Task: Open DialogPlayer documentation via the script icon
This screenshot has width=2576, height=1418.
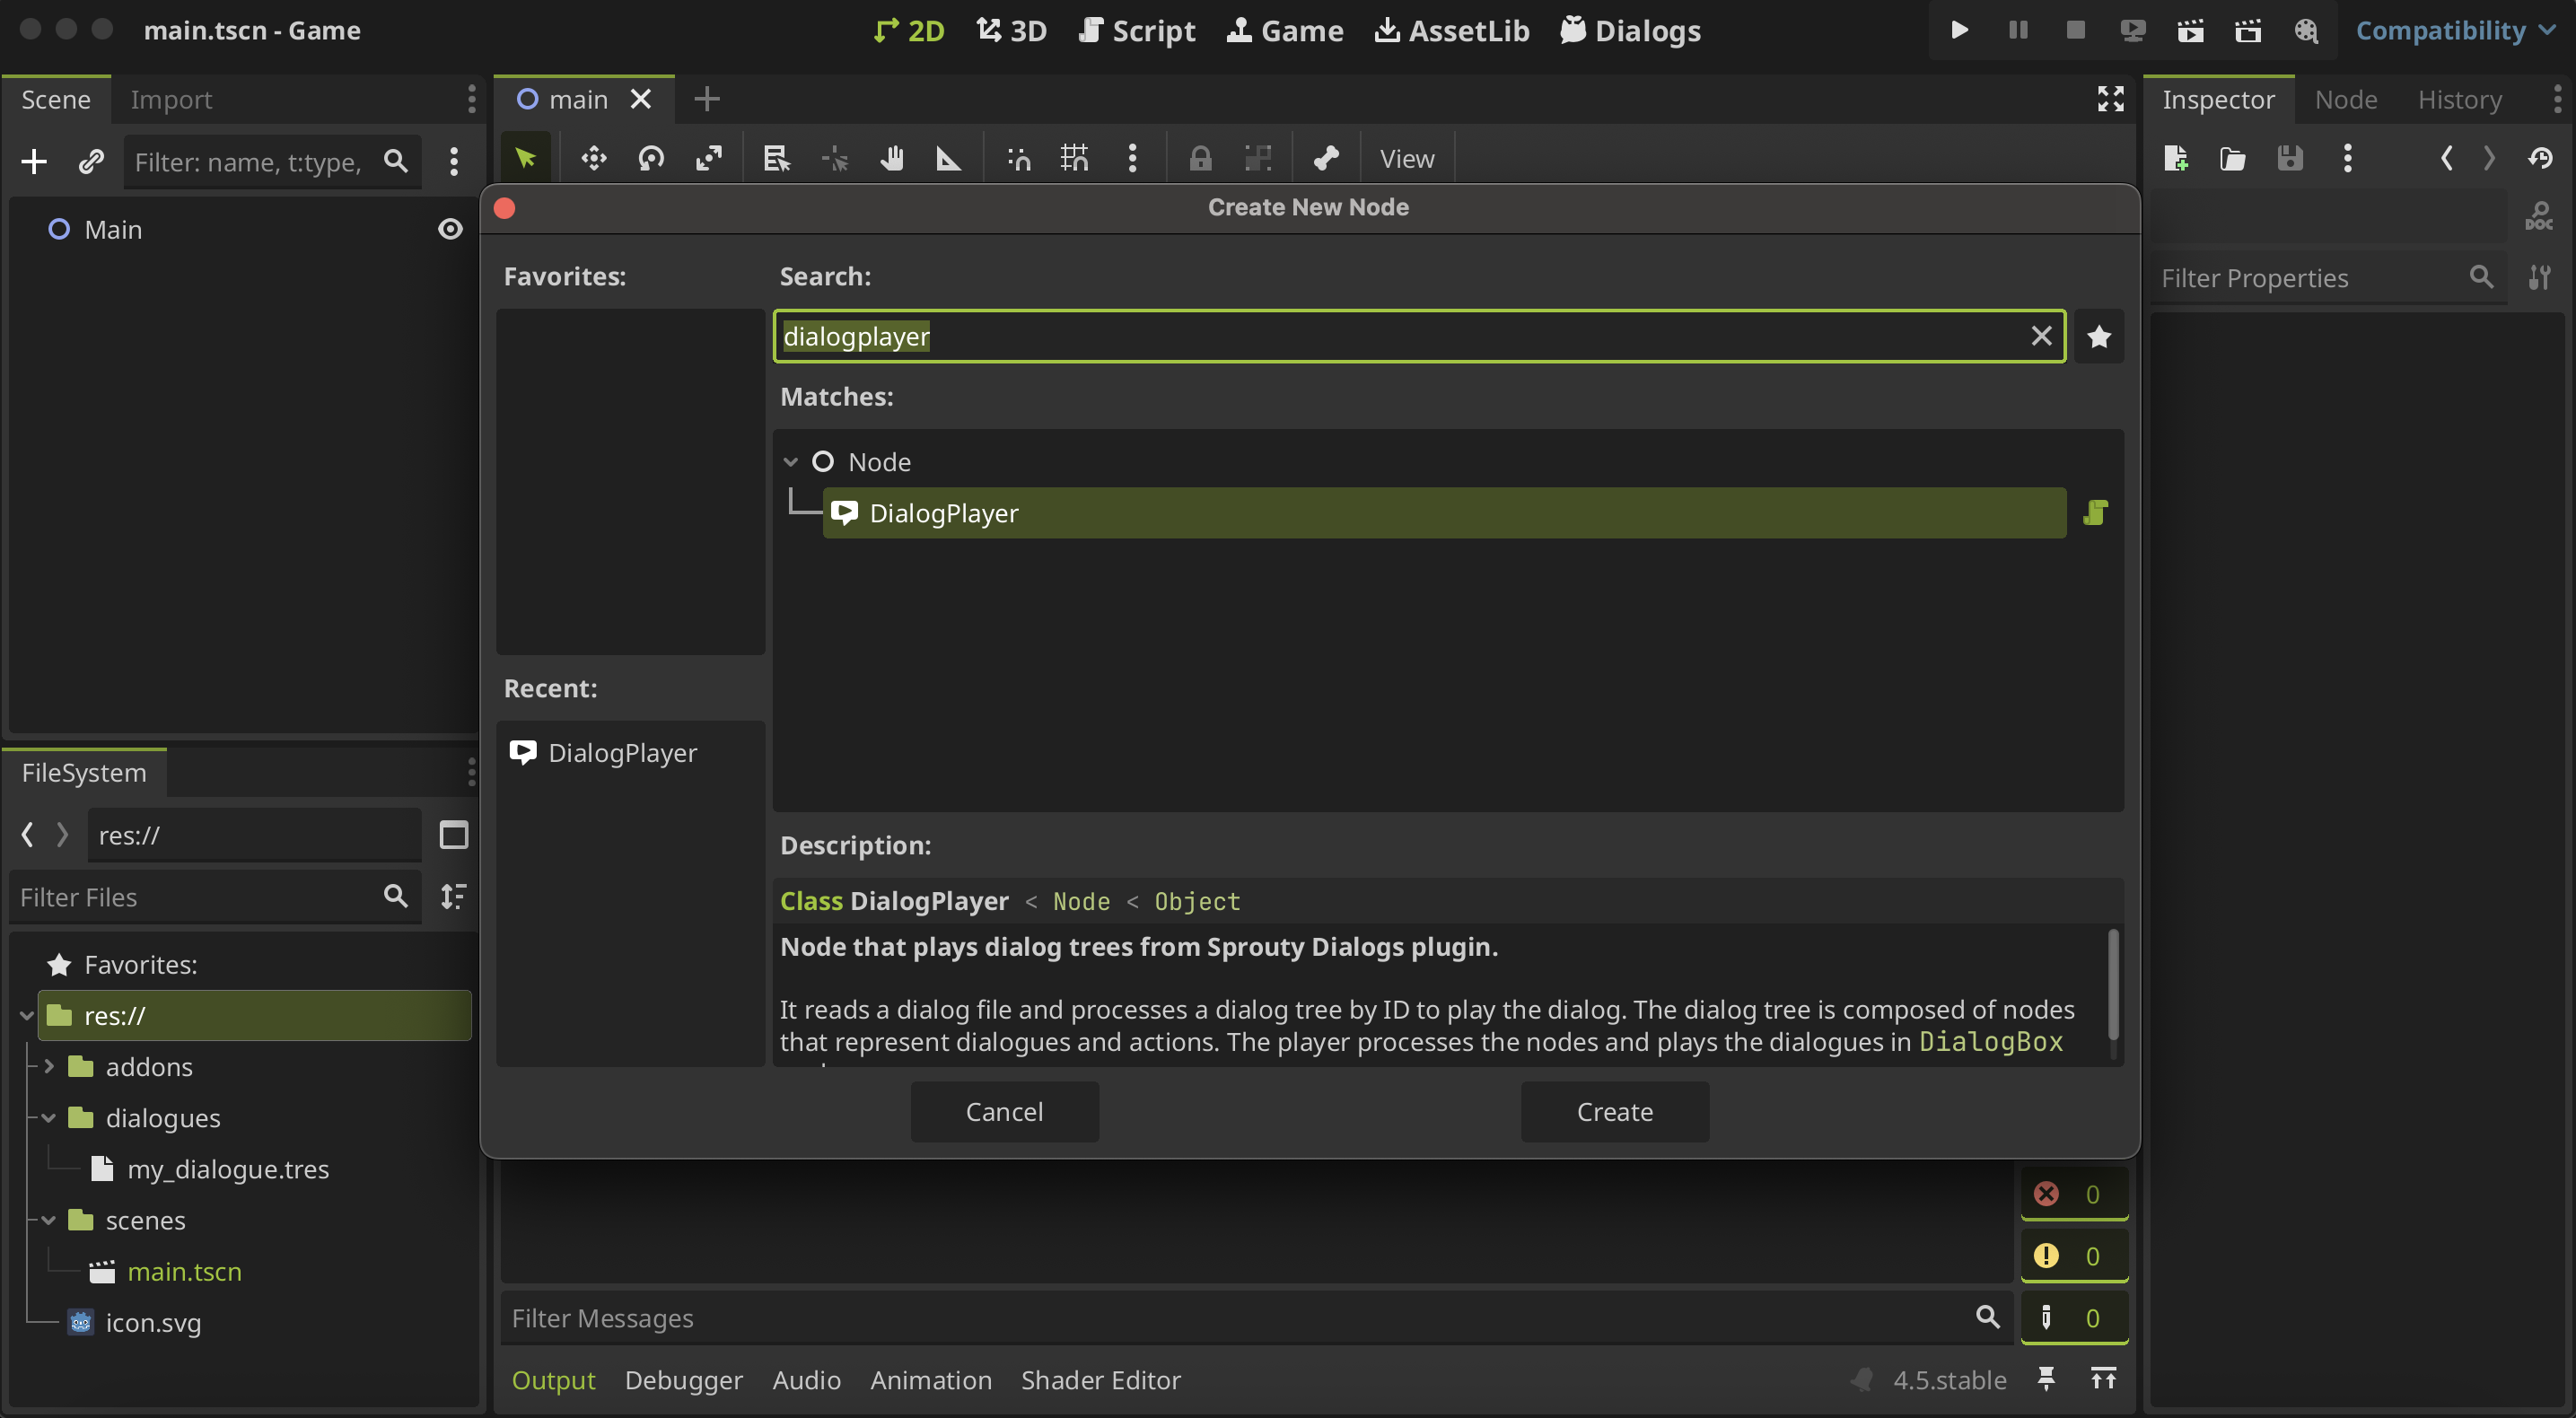Action: tap(2096, 512)
